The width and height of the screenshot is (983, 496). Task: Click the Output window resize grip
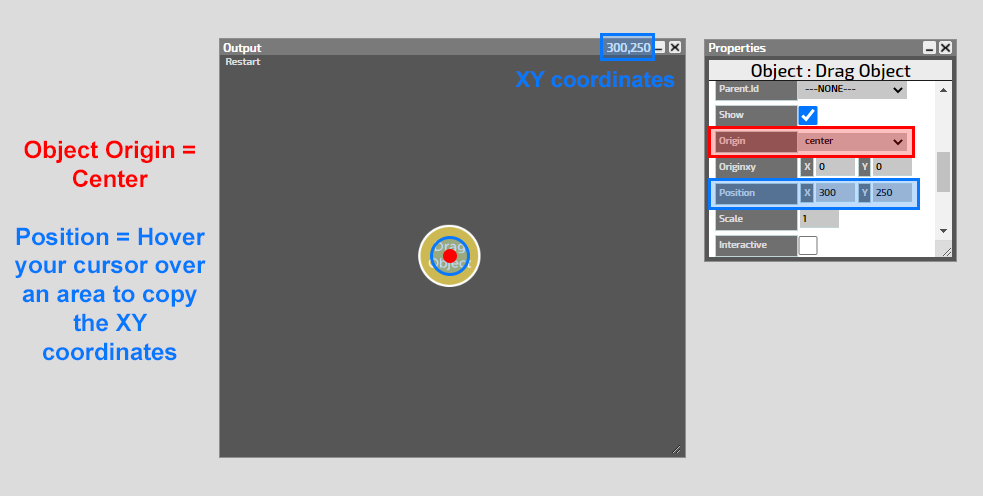[677, 449]
